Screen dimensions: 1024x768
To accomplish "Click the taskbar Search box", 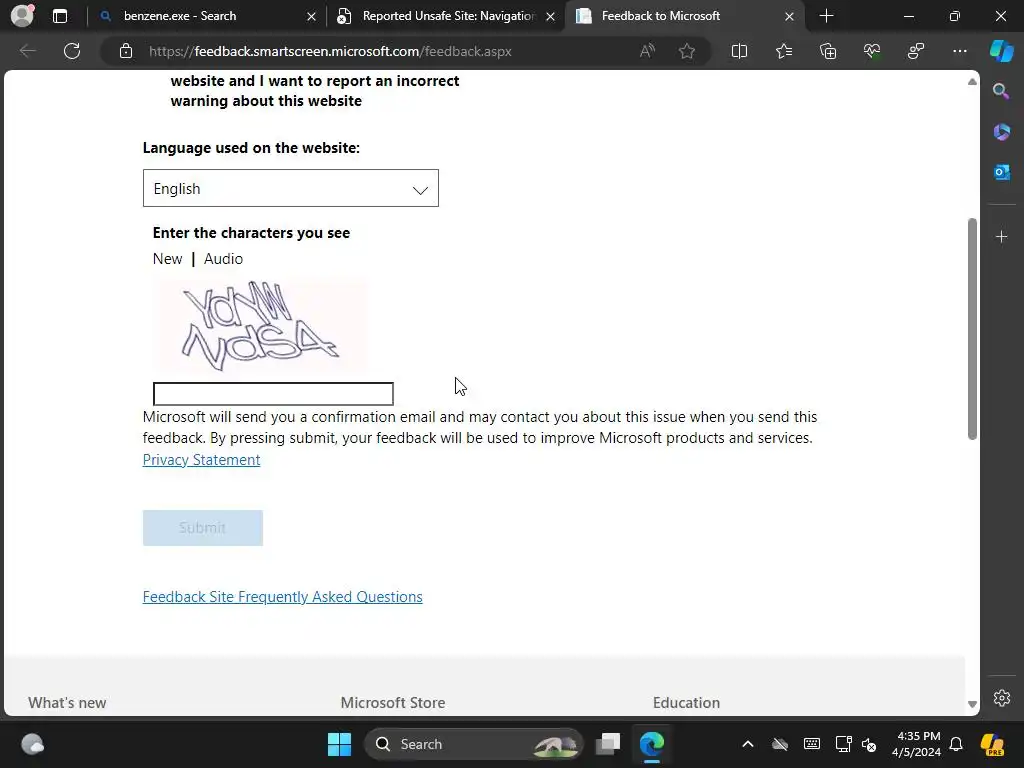I will click(474, 744).
